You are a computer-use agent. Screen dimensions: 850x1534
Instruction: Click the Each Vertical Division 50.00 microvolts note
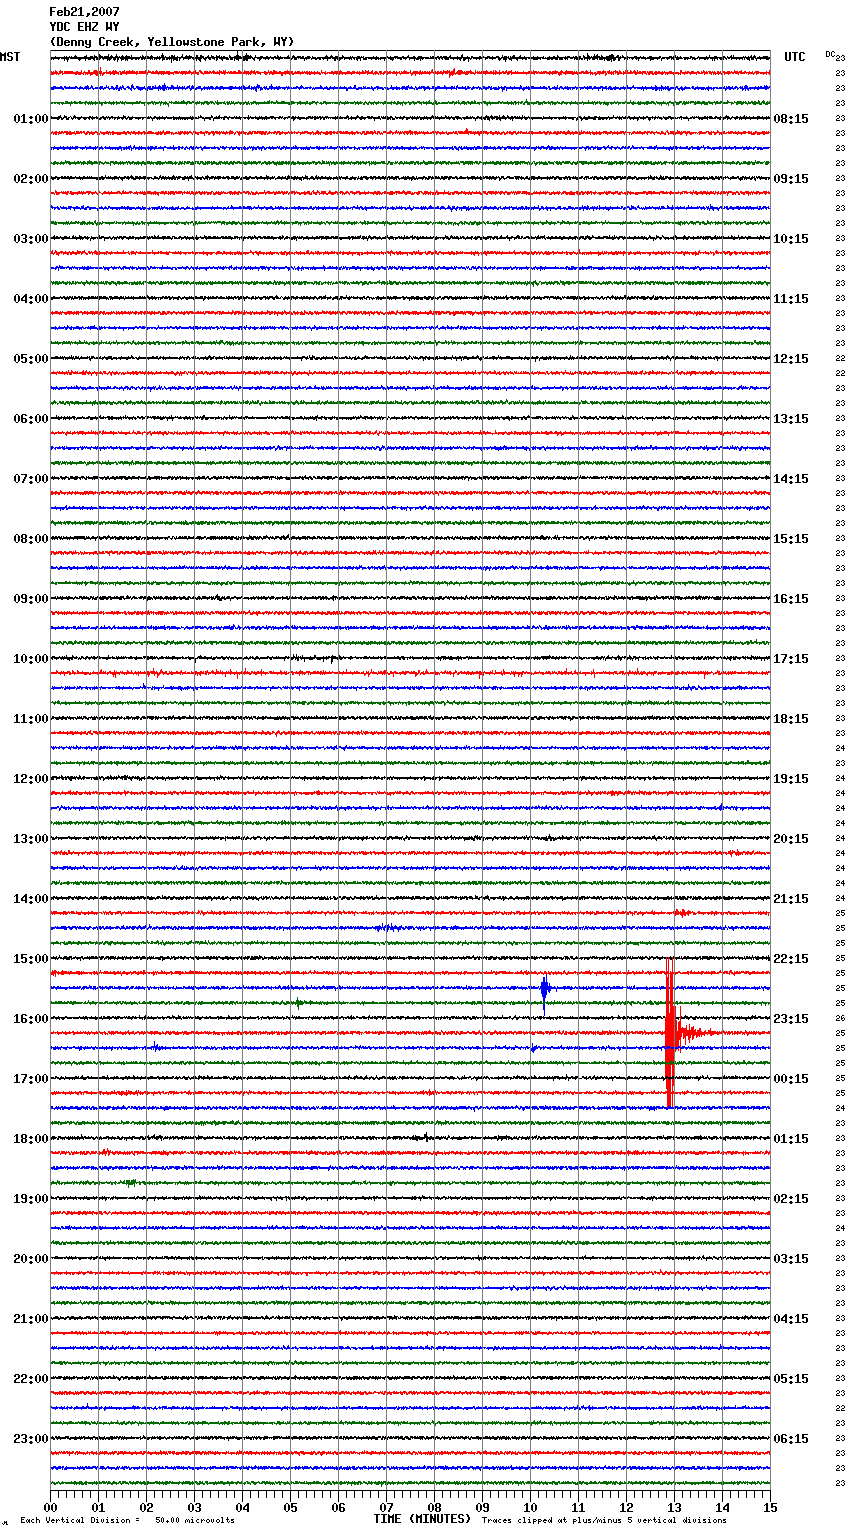(x=128, y=1520)
